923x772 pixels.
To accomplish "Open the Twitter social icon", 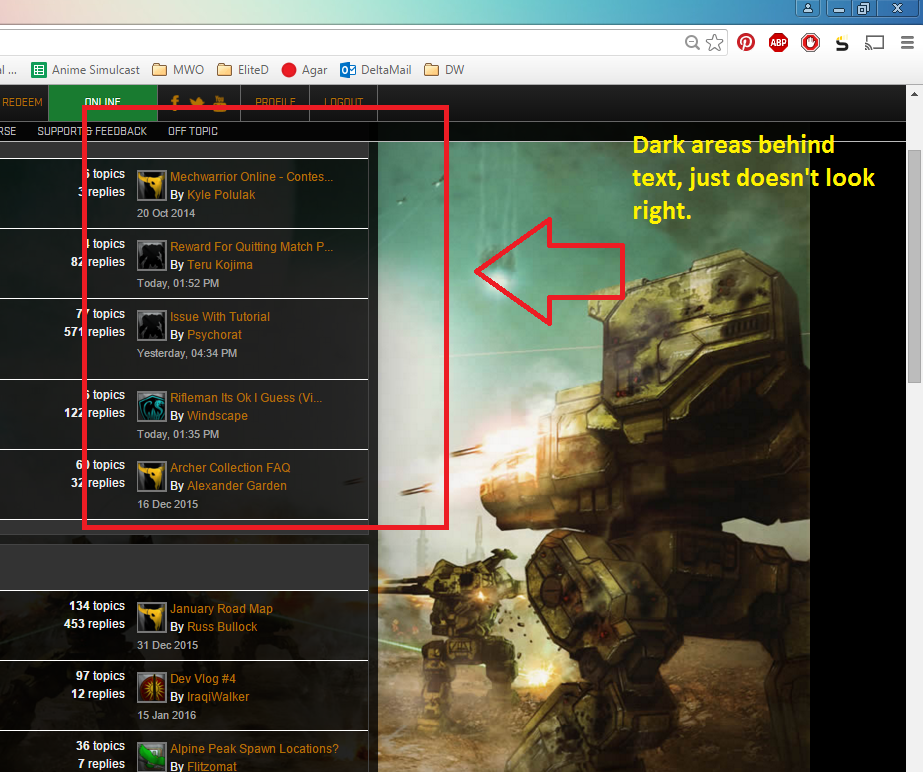I will pos(197,102).
